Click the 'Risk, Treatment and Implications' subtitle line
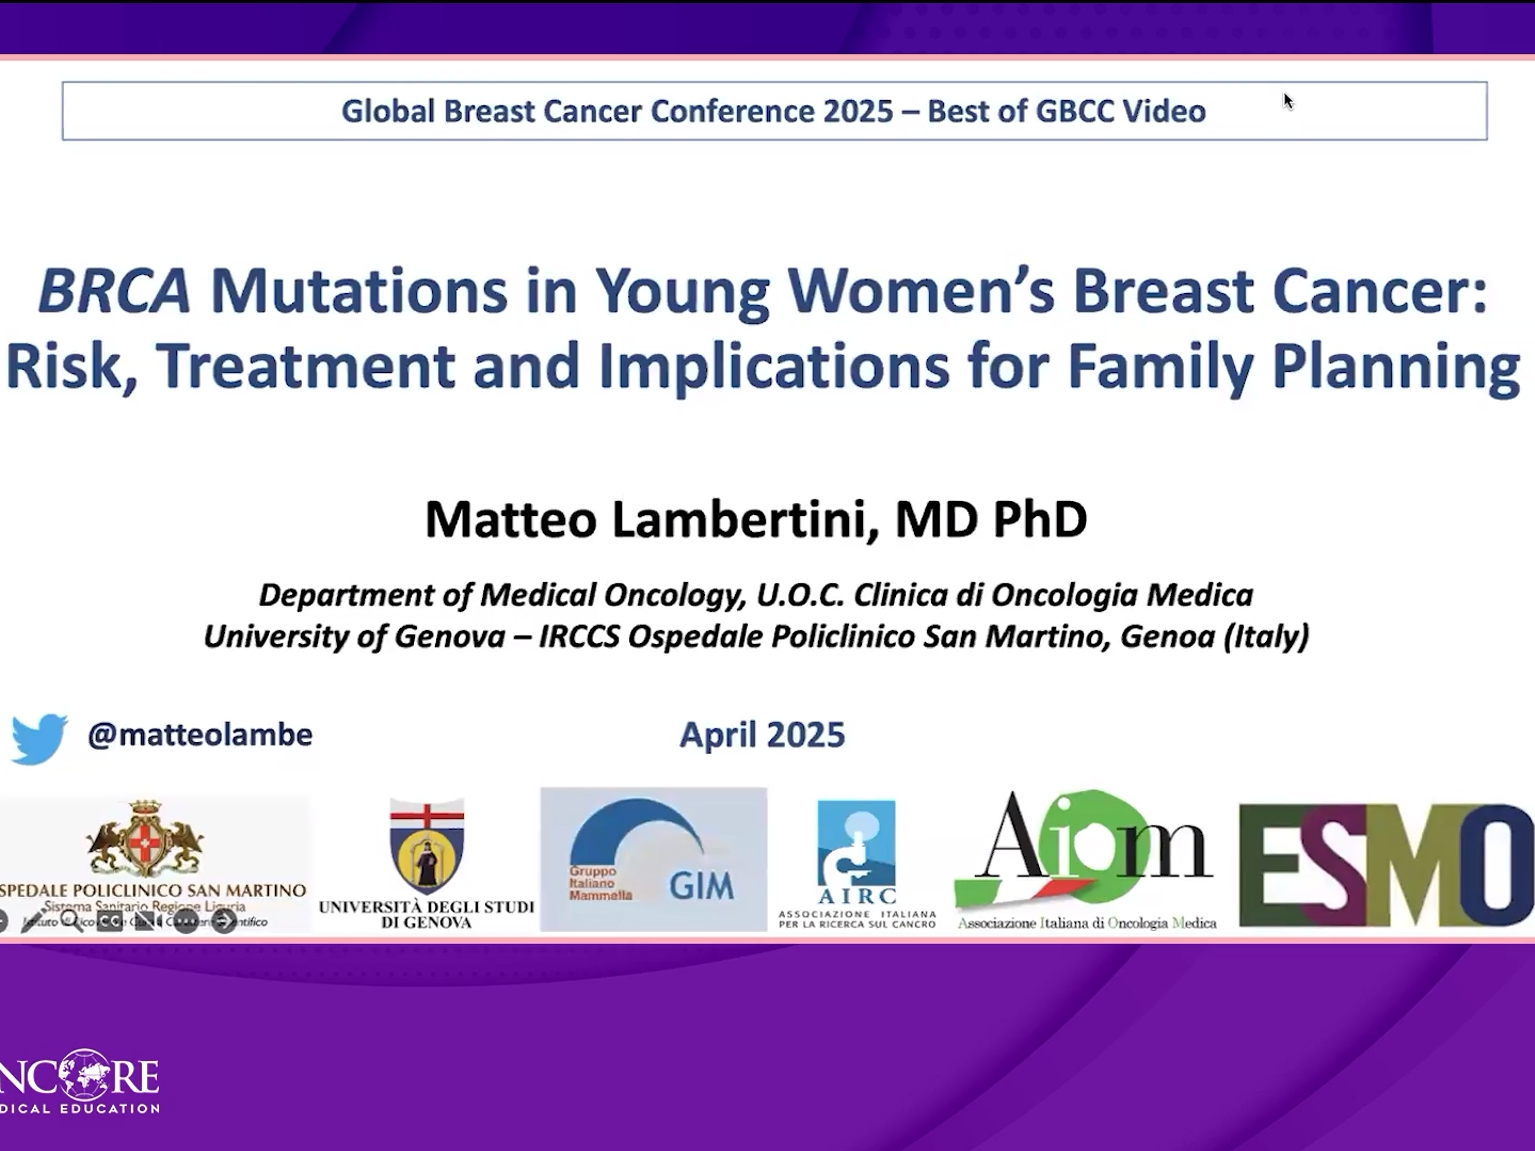 tap(763, 366)
